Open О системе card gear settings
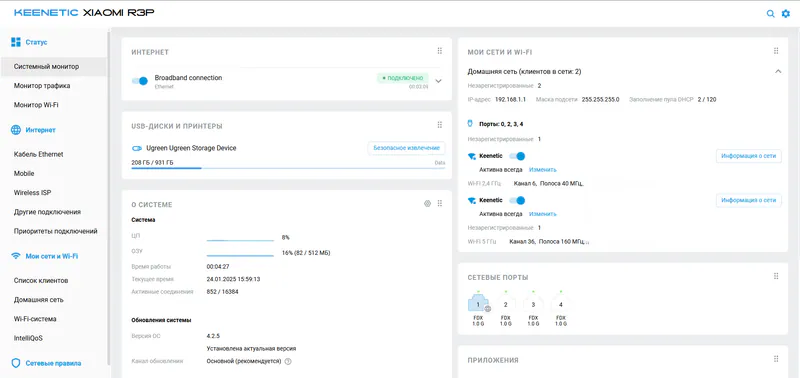 428,204
